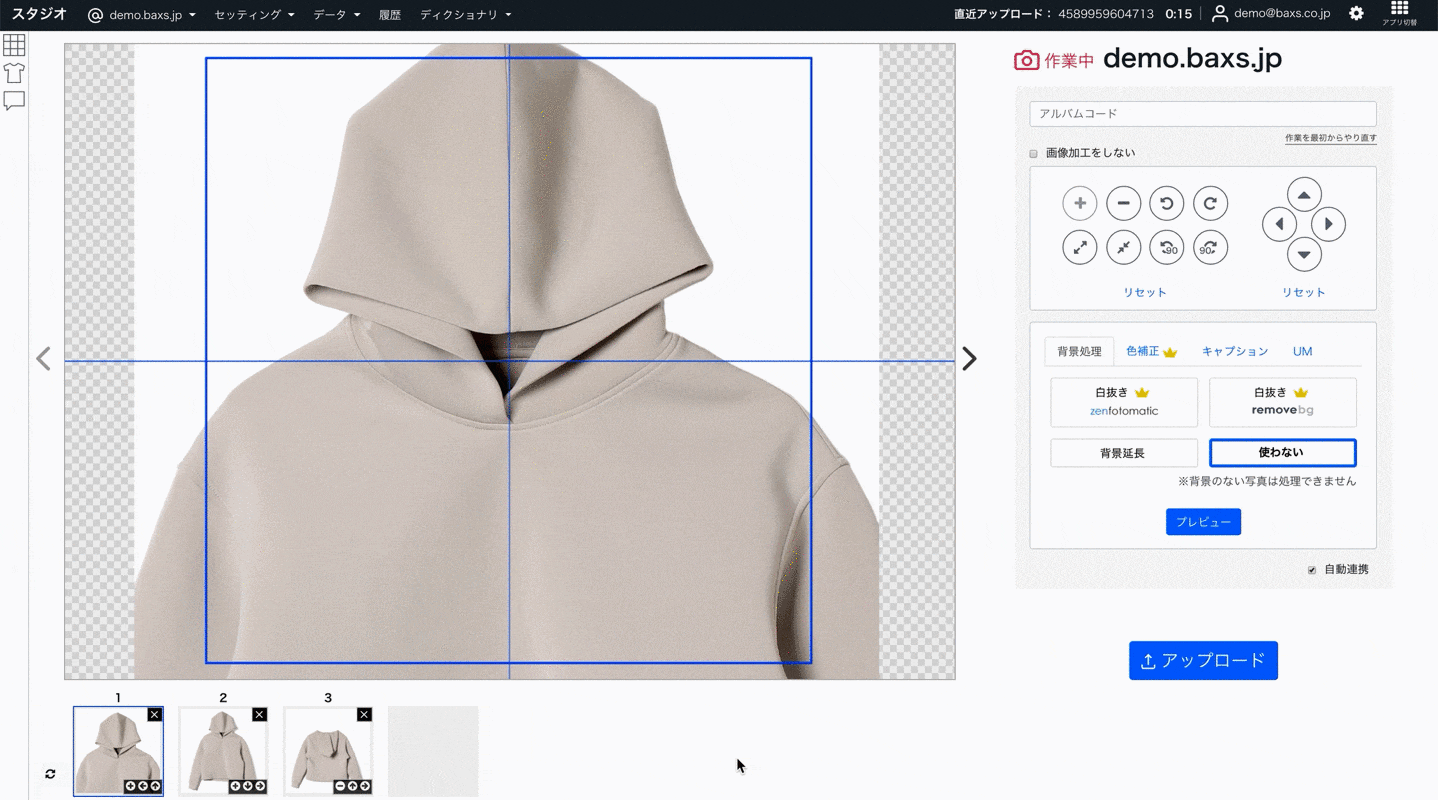The width and height of the screenshot is (1438, 800).
Task: Click the zoom out minus icon
Action: coord(1123,203)
